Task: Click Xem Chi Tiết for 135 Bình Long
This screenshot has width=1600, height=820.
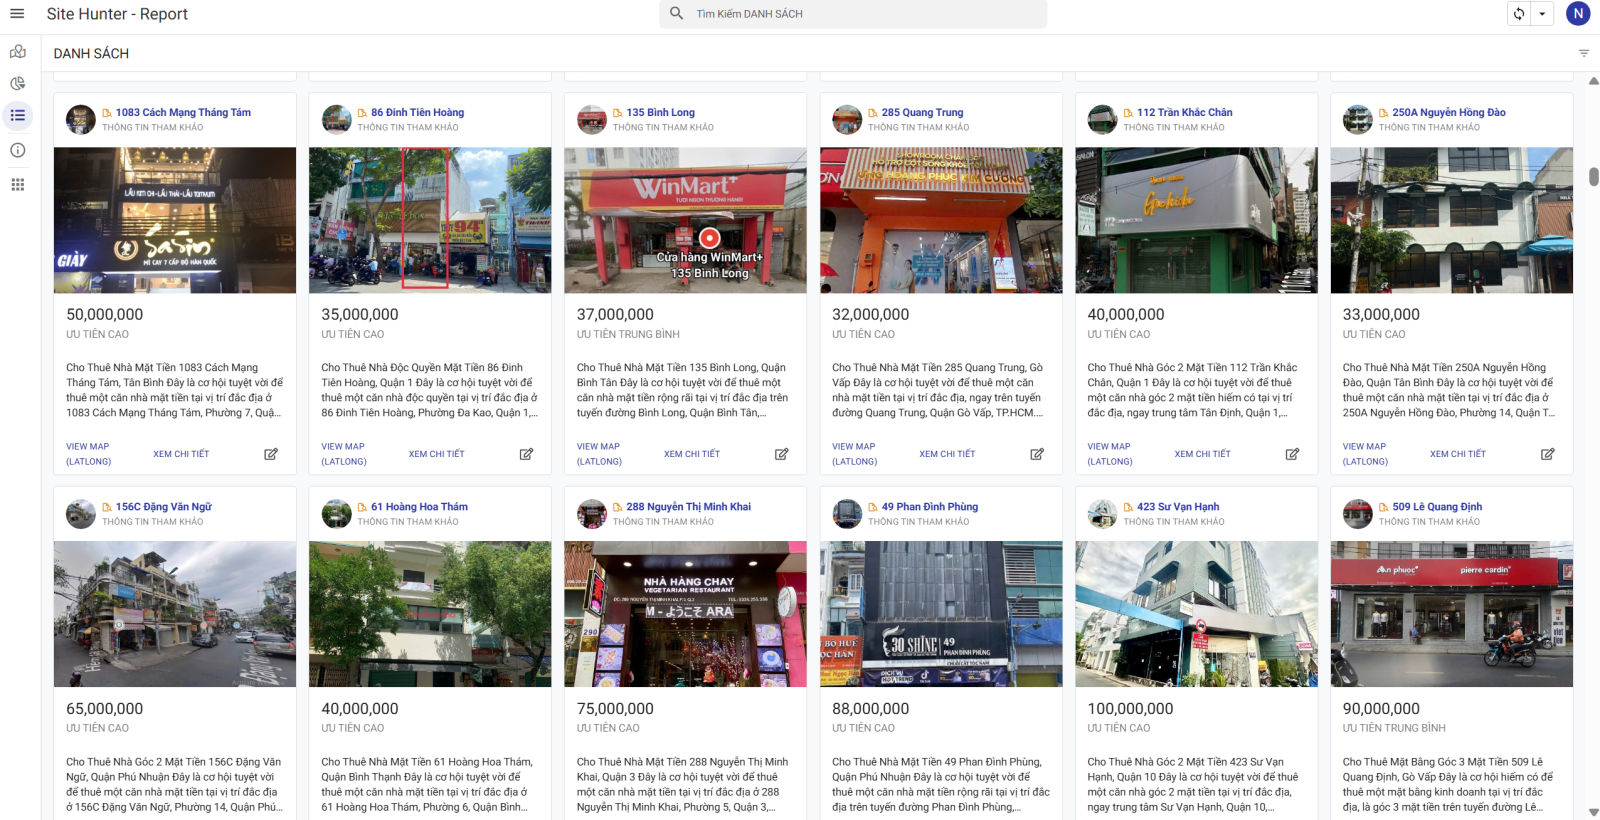Action: (692, 454)
